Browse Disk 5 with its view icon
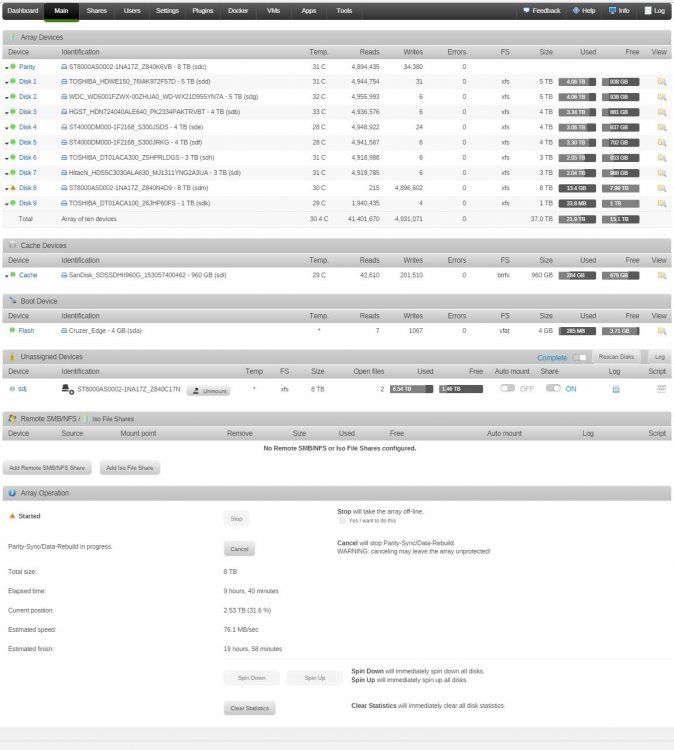Image resolution: width=674 pixels, height=750 pixels. tap(662, 143)
